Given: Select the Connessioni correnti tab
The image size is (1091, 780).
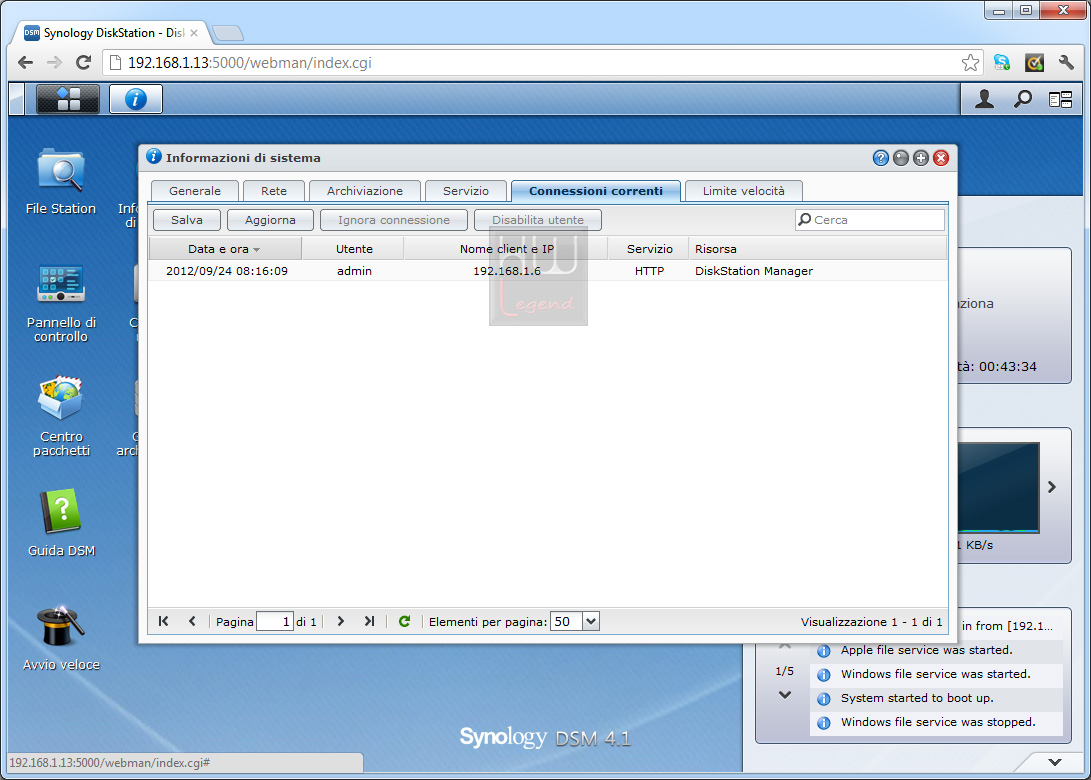Looking at the screenshot, I should [x=596, y=191].
